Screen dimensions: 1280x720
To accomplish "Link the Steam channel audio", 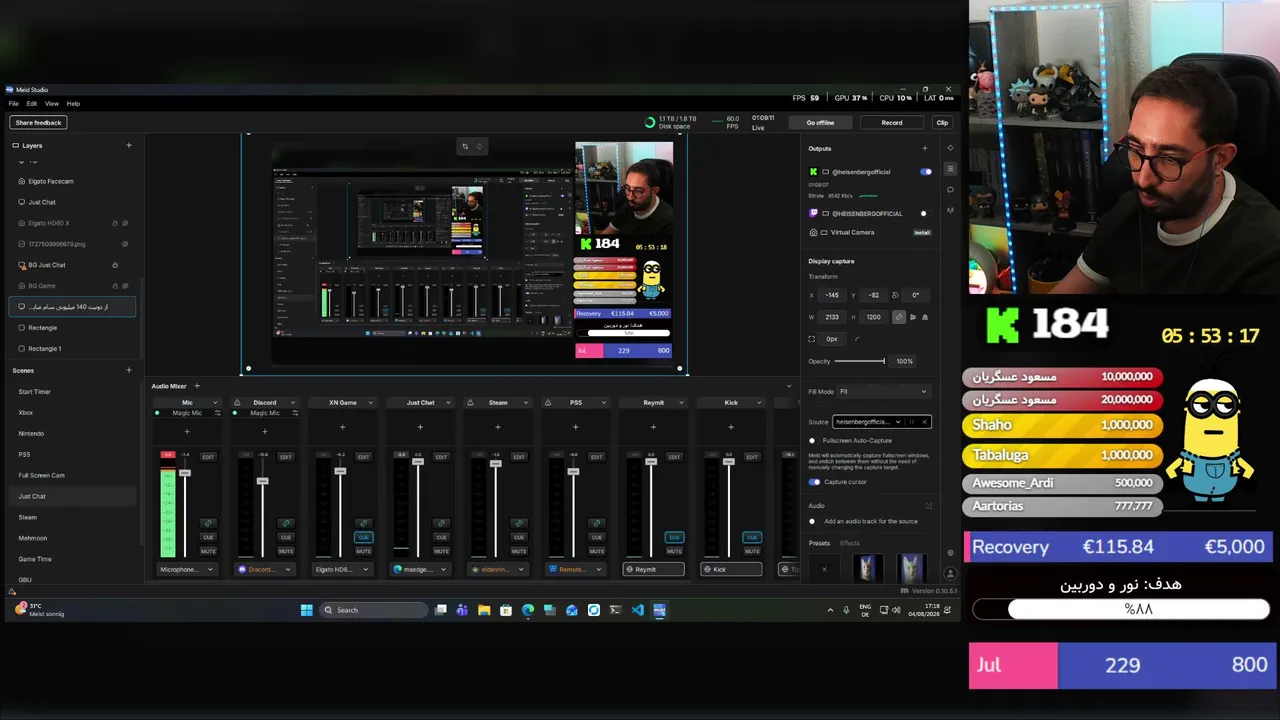I will (519, 523).
